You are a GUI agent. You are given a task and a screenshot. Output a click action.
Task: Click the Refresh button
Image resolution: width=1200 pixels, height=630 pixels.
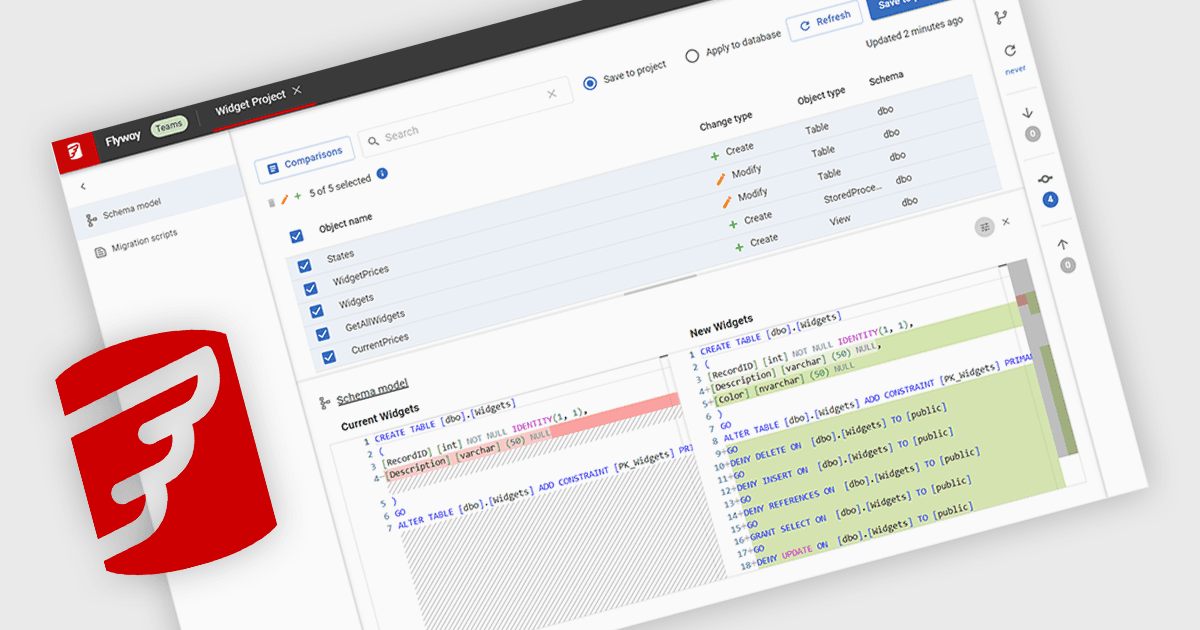[825, 22]
